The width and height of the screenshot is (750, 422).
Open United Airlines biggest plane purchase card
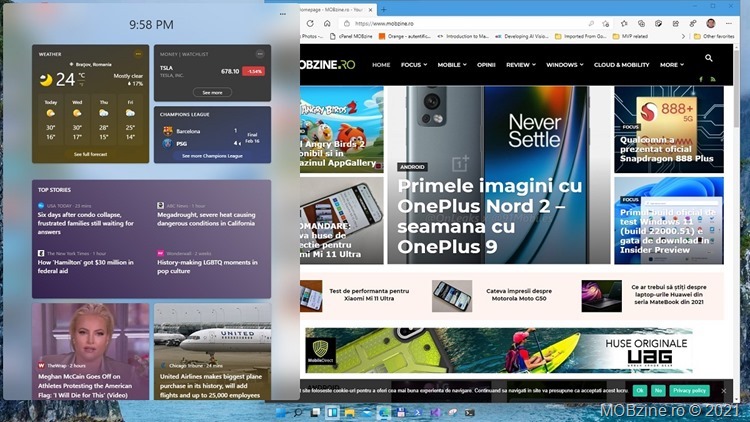[212, 351]
